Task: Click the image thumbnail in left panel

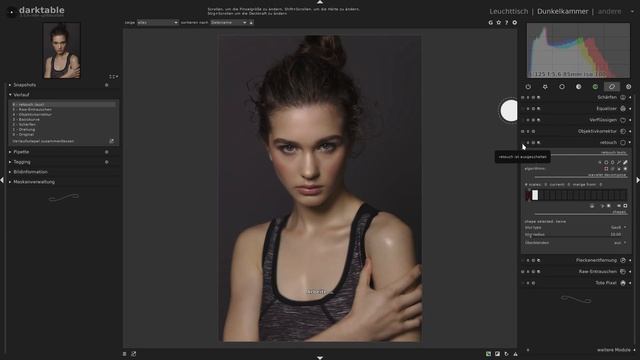Action: point(62,51)
